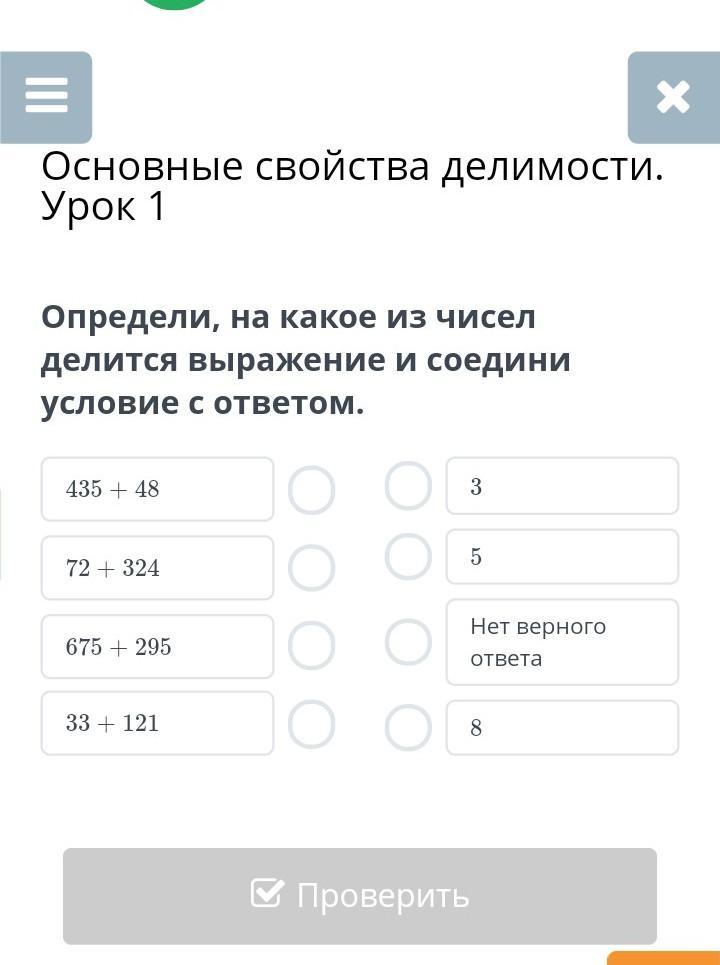Click the 675 + 295 expression box

[x=158, y=646]
